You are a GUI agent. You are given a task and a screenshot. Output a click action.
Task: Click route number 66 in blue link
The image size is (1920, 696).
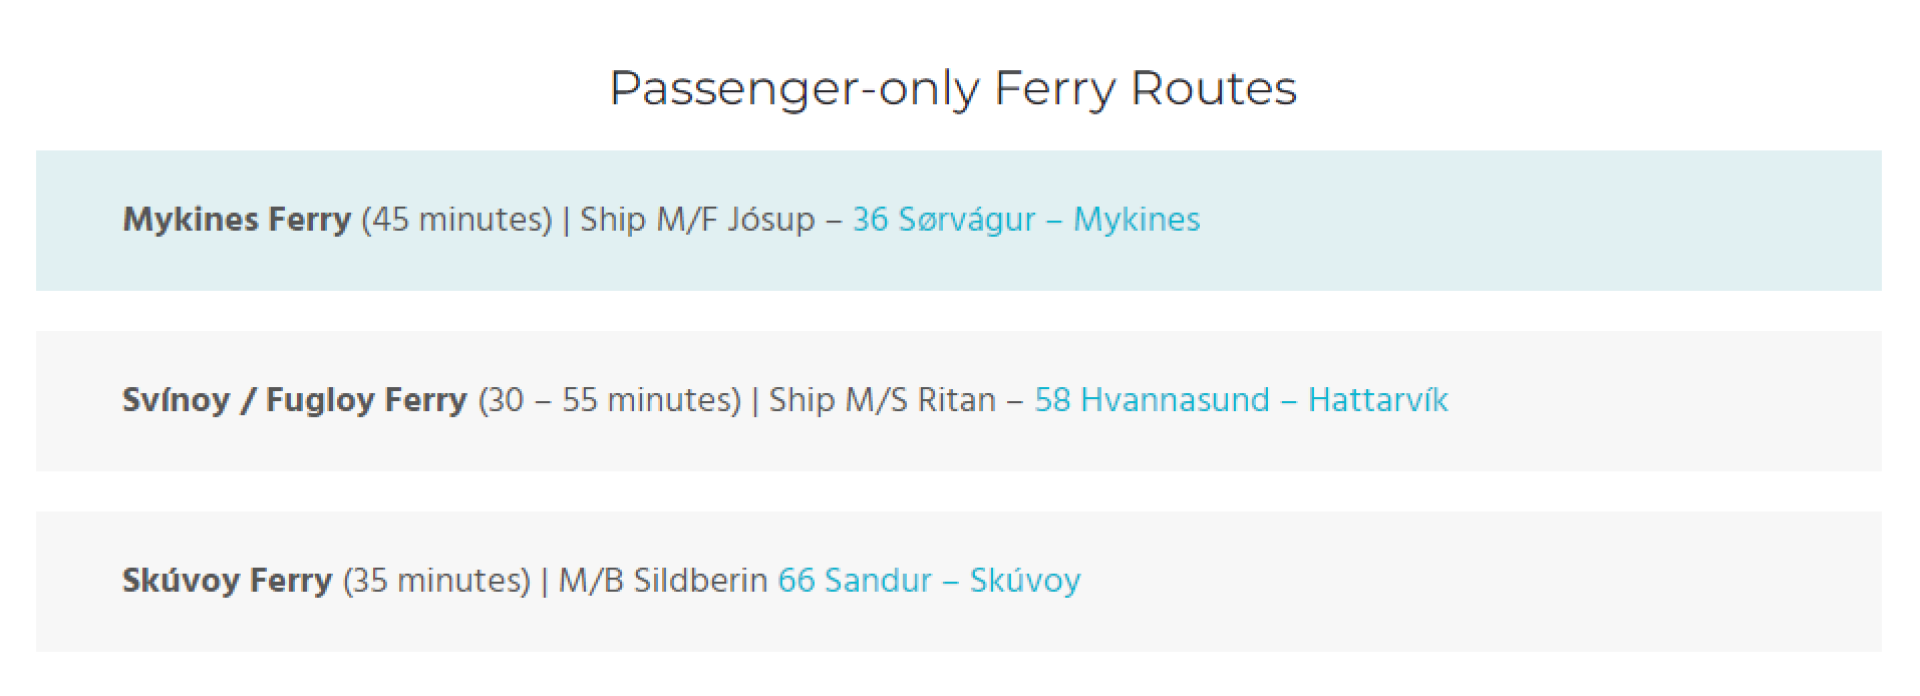click(796, 580)
